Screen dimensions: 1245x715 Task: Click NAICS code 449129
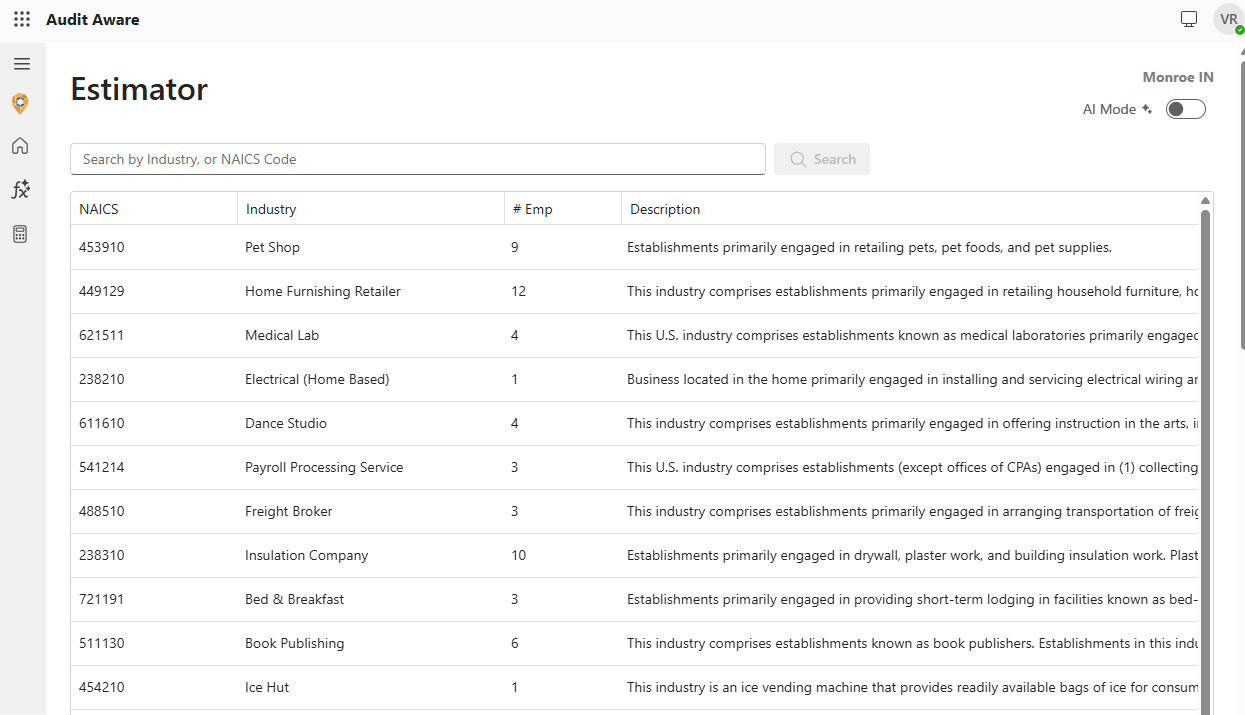[102, 291]
